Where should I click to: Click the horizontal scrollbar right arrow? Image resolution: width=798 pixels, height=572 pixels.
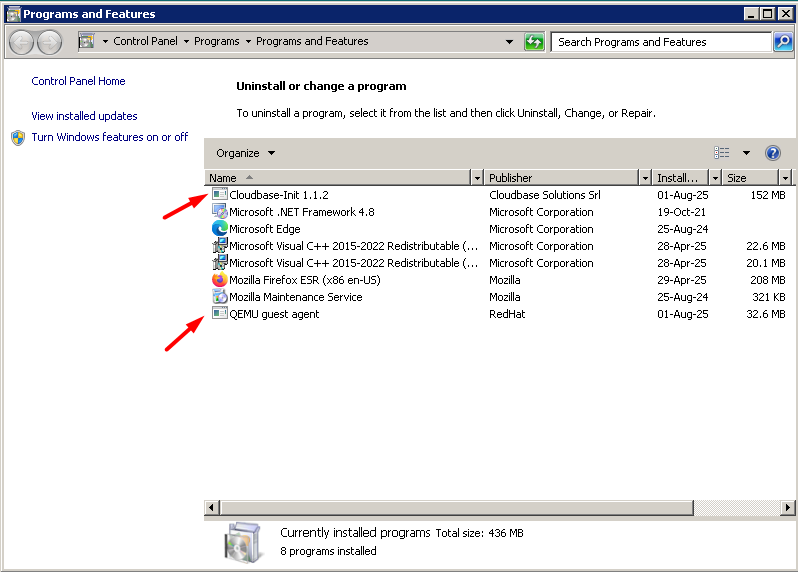pyautogui.click(x=785, y=508)
